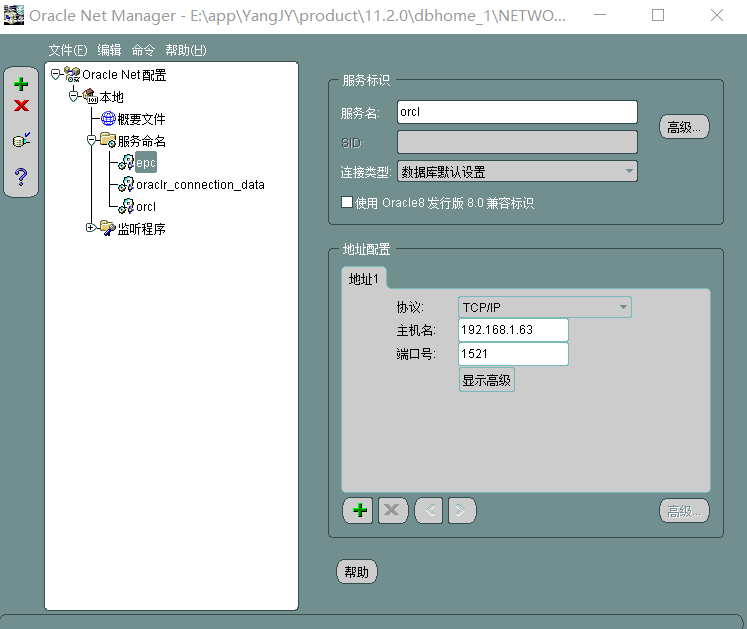Add a new address with green plus button
Image resolution: width=747 pixels, height=629 pixels.
[358, 511]
